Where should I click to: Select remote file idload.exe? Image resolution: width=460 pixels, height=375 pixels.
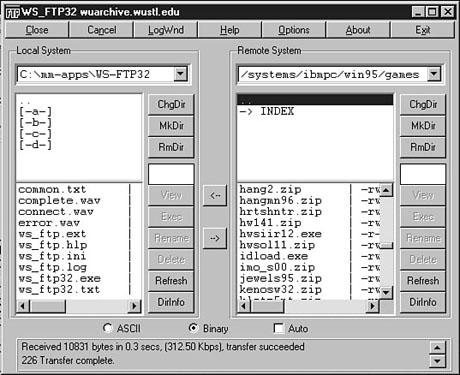pyautogui.click(x=274, y=256)
